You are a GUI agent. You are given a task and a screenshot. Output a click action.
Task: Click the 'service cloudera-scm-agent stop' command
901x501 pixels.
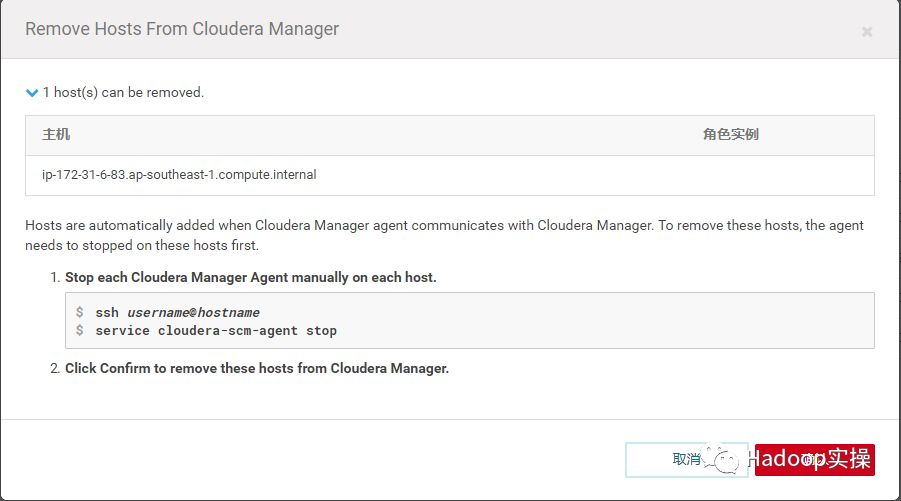click(216, 330)
